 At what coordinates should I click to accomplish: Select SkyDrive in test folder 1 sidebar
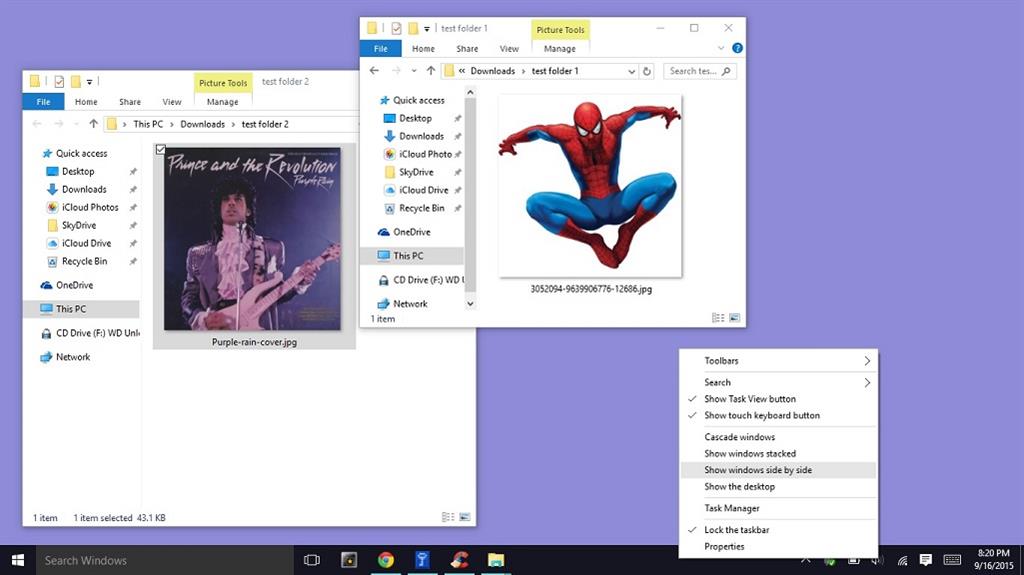(x=416, y=172)
